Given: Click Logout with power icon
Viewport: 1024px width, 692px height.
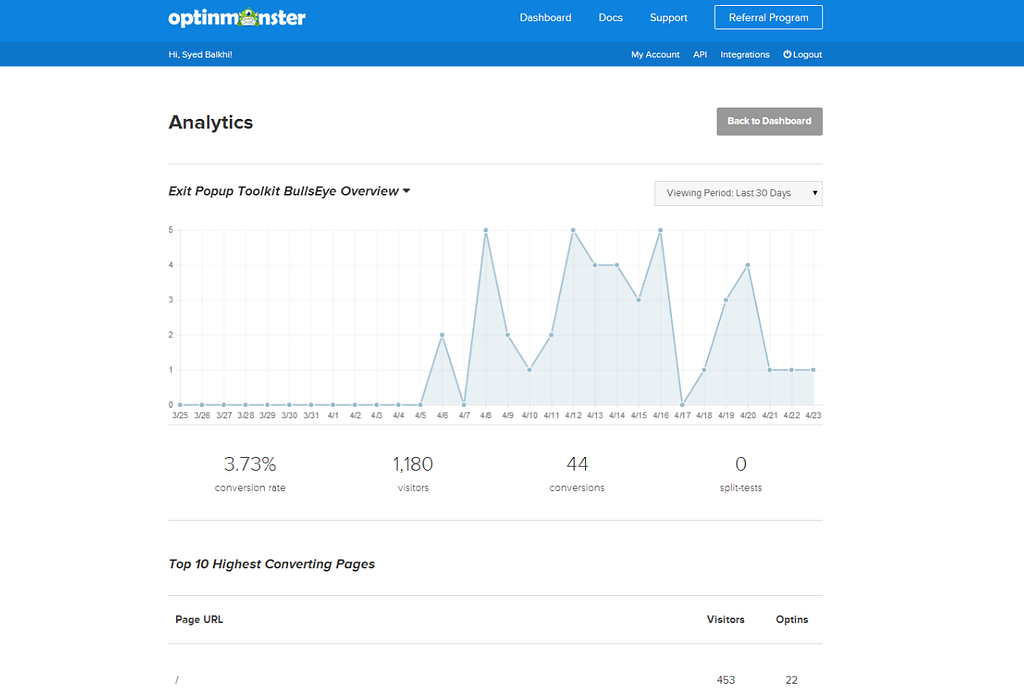Looking at the screenshot, I should click(803, 55).
